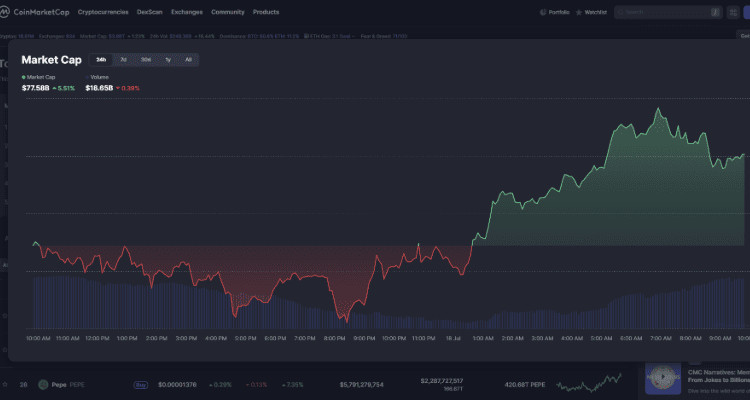Click the Pepe coin icon

pyautogui.click(x=44, y=383)
